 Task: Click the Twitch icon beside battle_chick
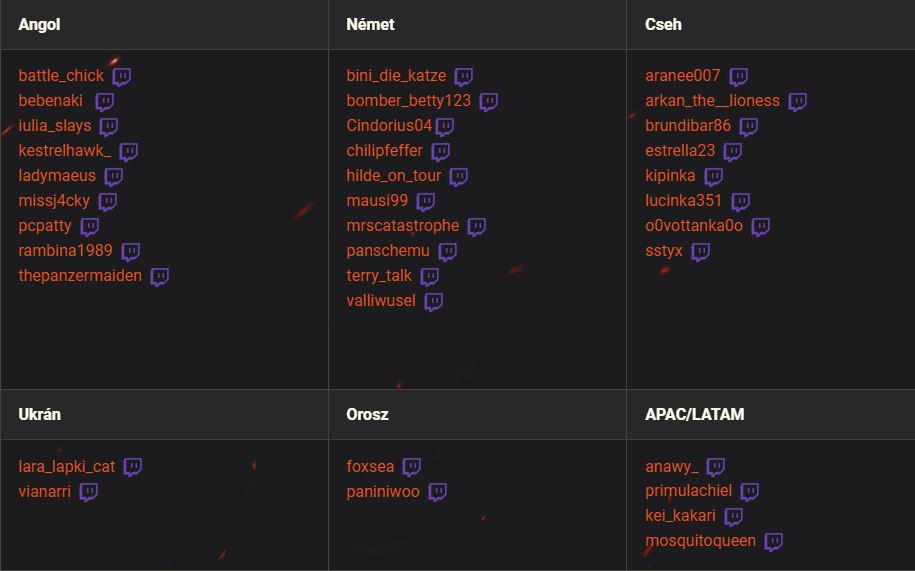point(122,76)
